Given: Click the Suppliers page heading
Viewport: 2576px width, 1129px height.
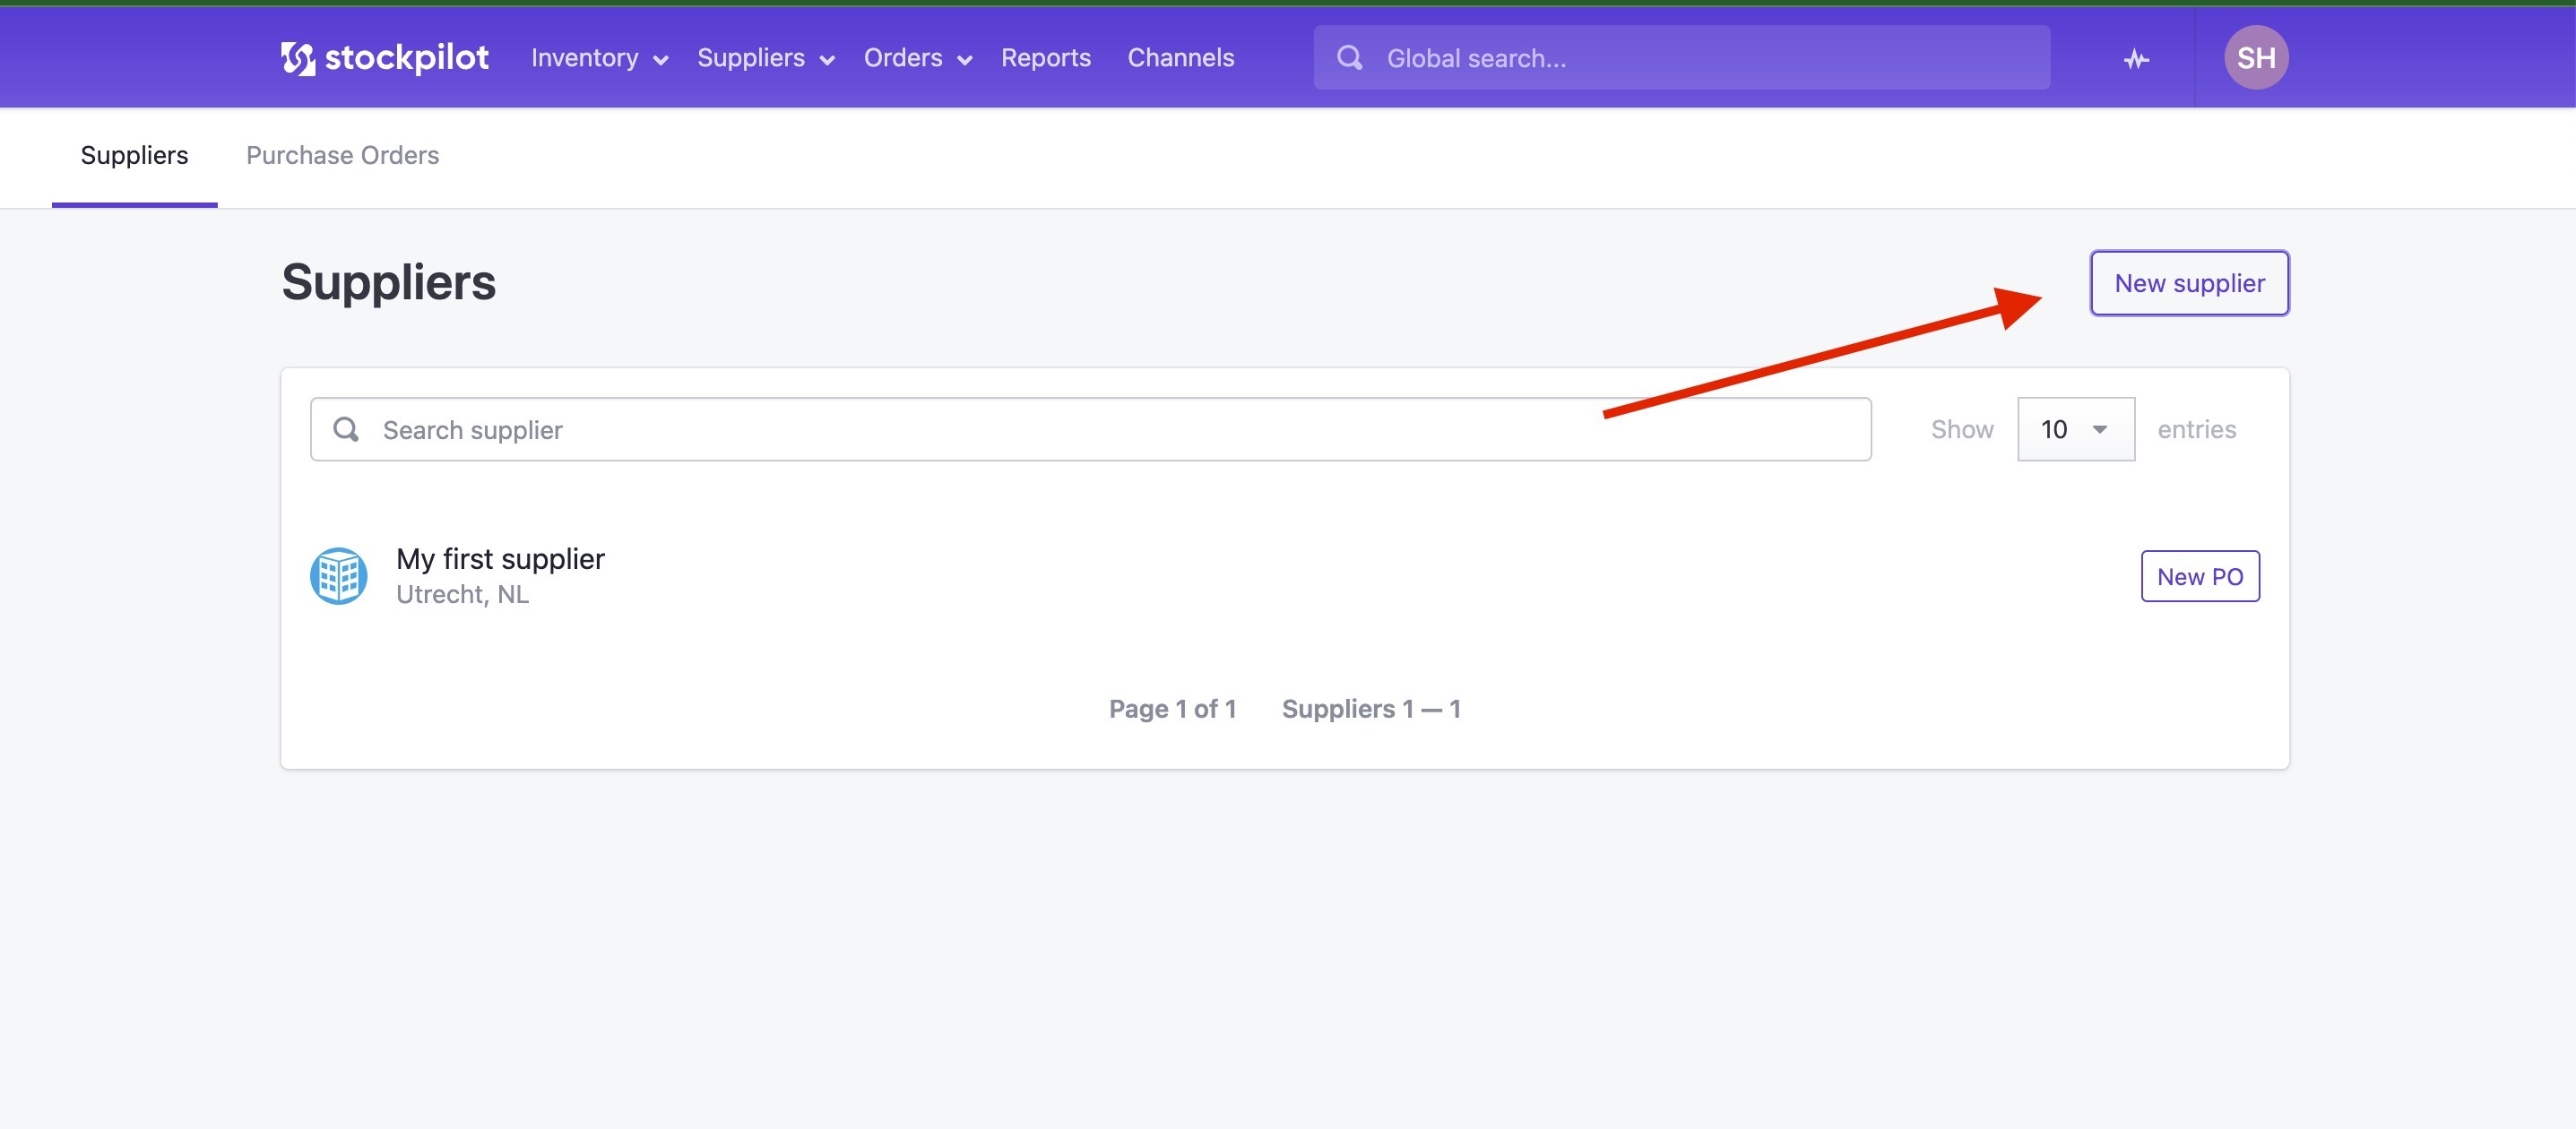Looking at the screenshot, I should tap(388, 282).
